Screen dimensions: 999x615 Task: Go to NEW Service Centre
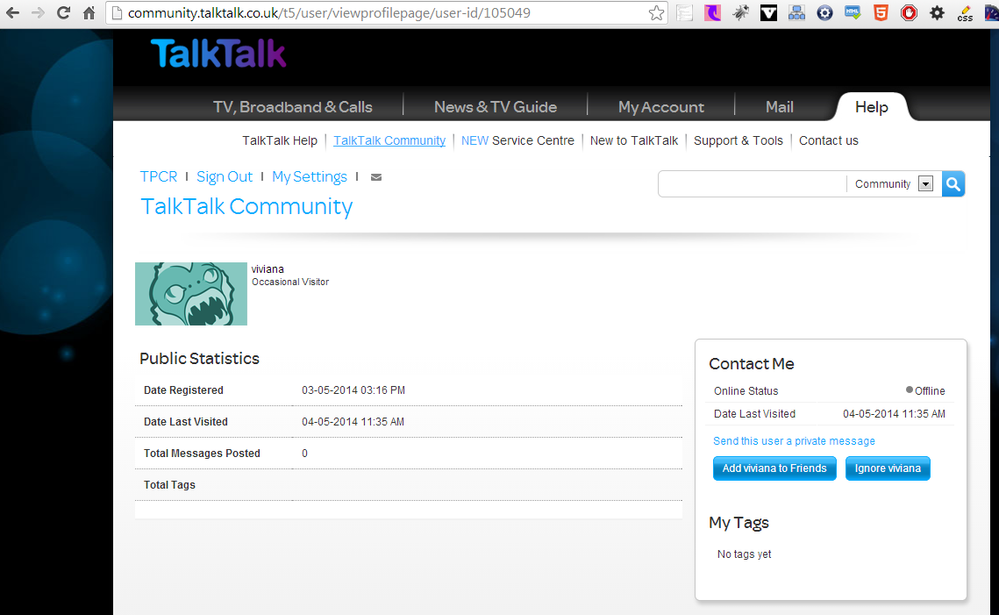click(517, 141)
